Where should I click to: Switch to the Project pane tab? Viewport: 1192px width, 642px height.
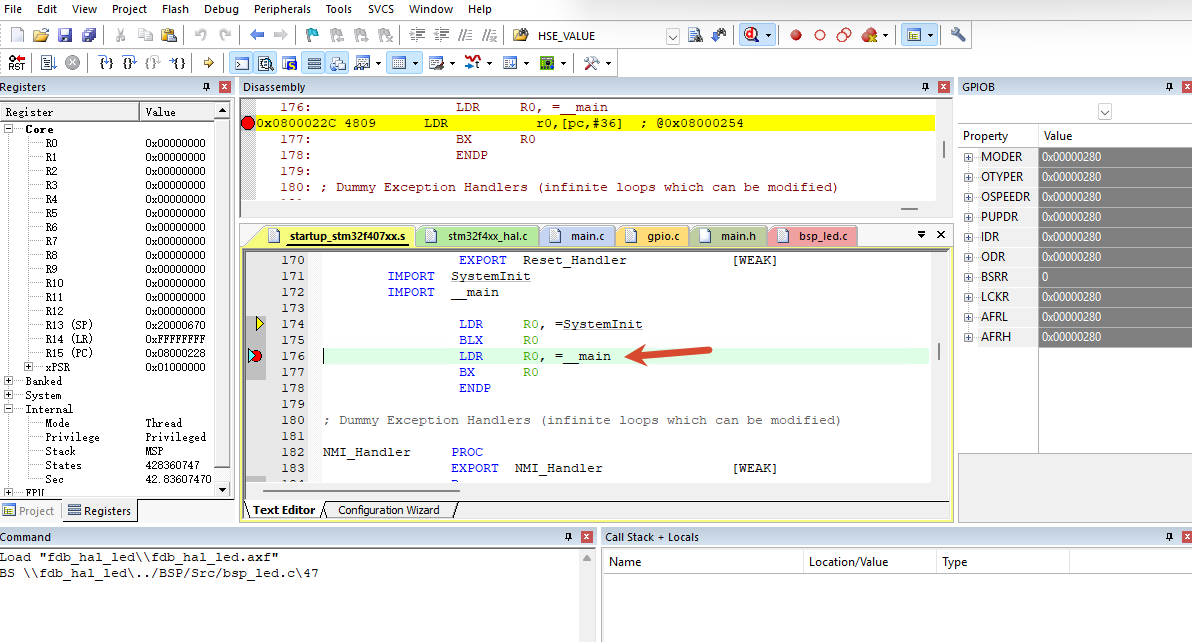pos(29,511)
